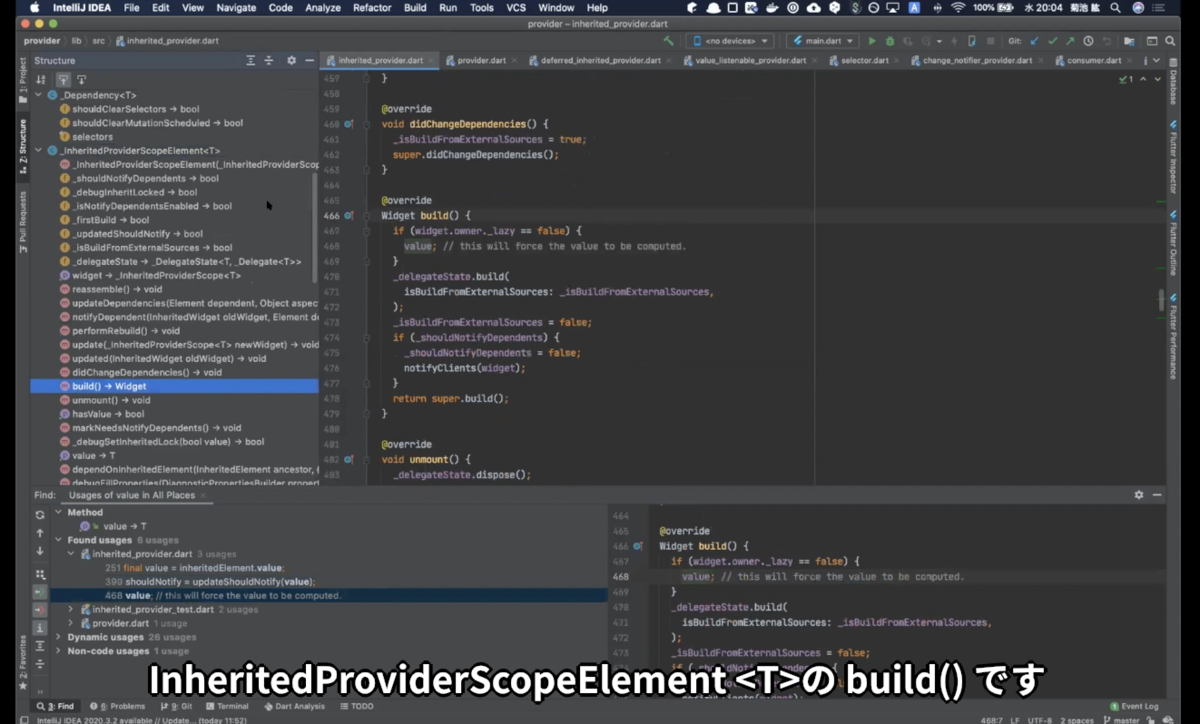Screen dimensions: 1200x724
Task: Open Flutter Inspector side panel
Action: (x=1173, y=157)
